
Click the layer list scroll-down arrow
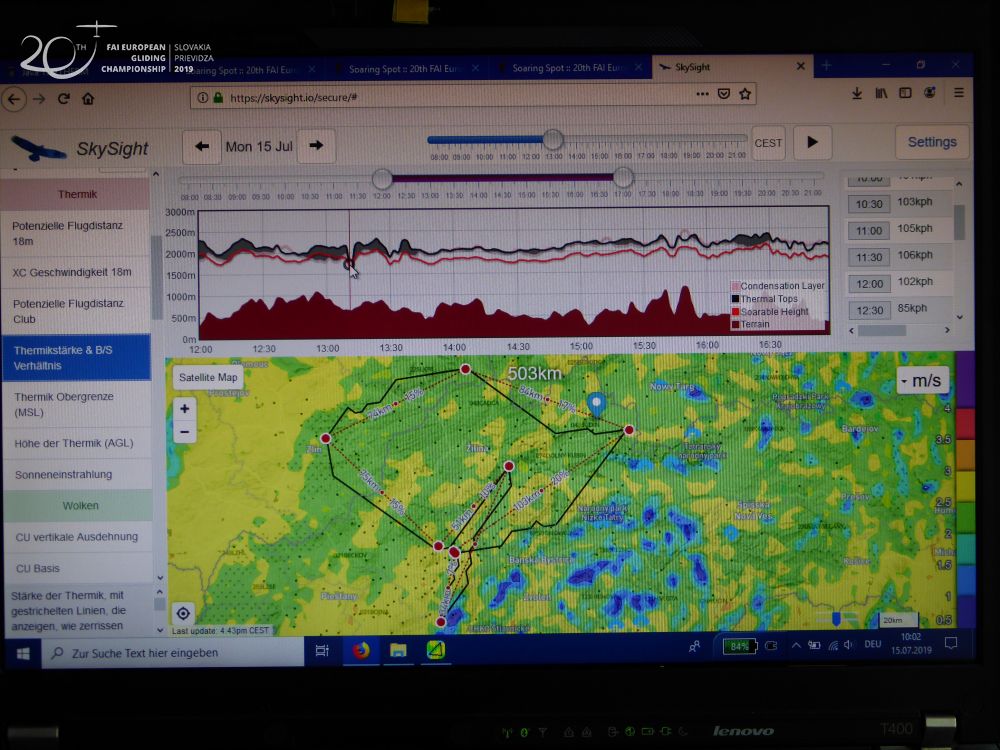pyautogui.click(x=159, y=578)
